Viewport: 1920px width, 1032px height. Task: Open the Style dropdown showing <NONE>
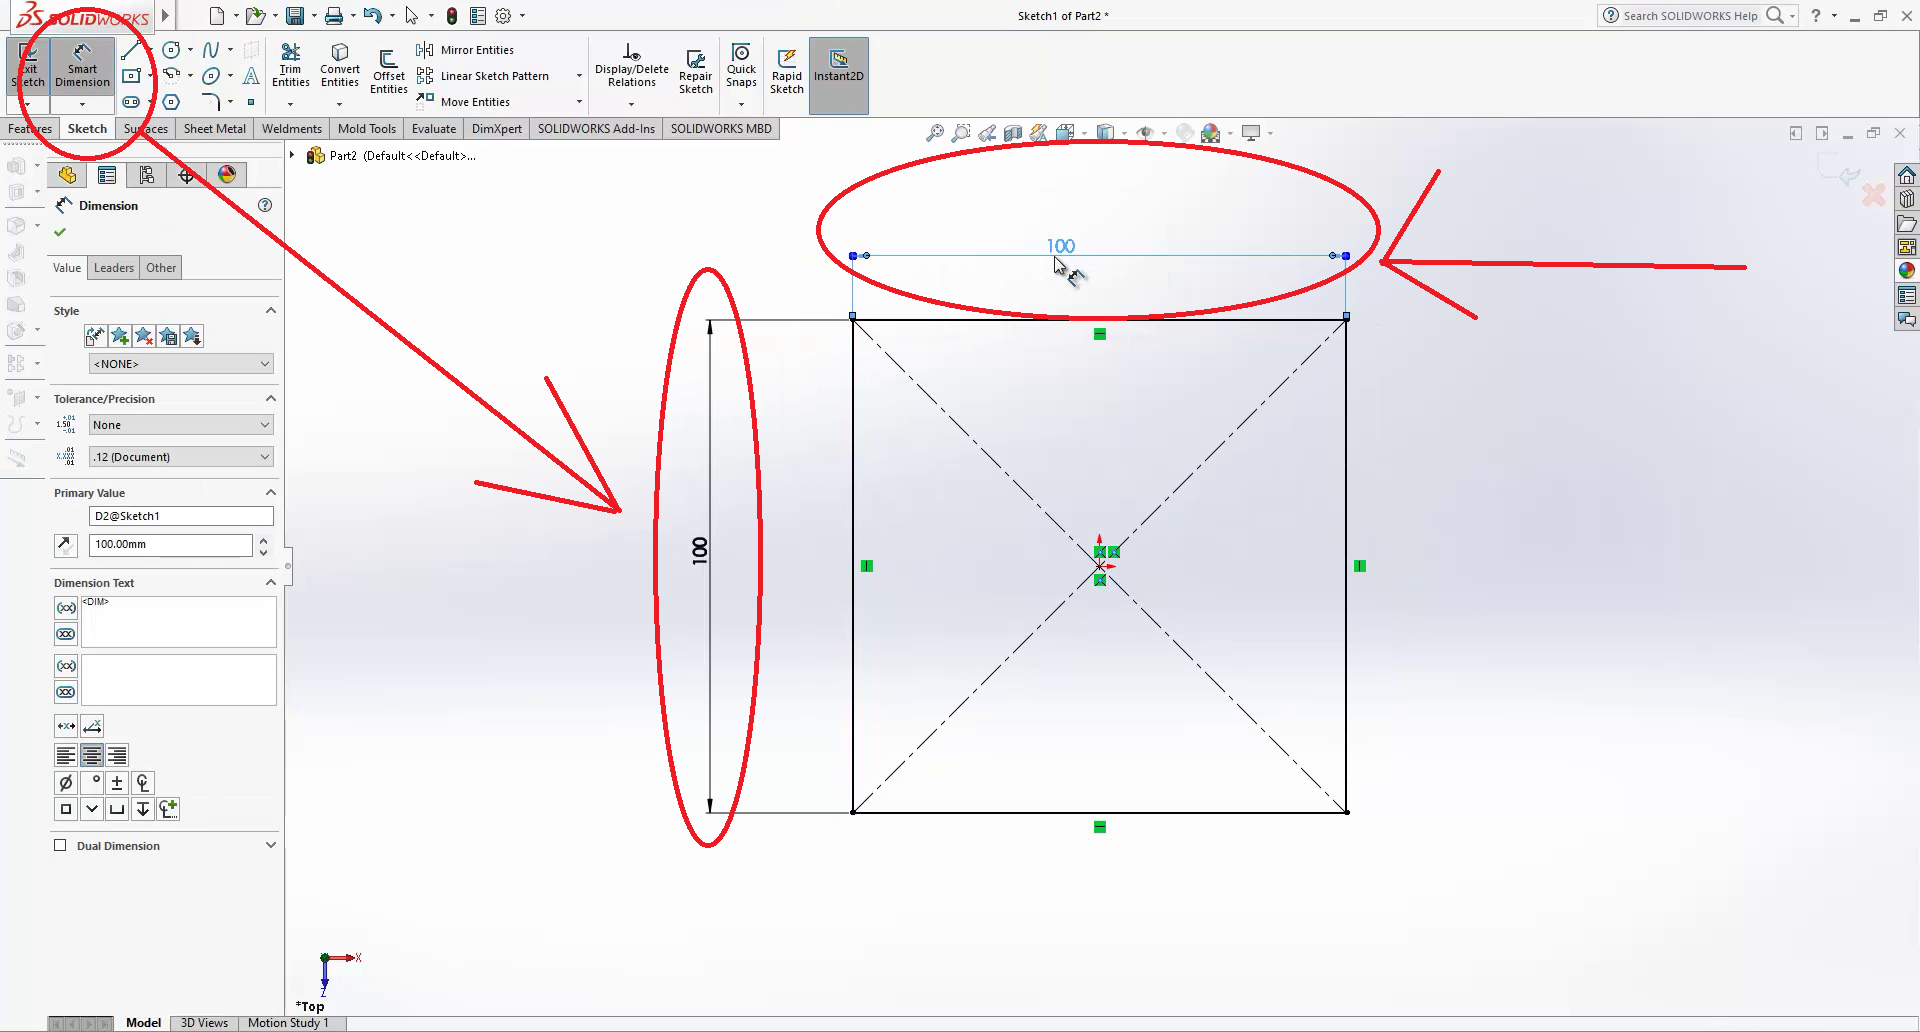(181, 364)
